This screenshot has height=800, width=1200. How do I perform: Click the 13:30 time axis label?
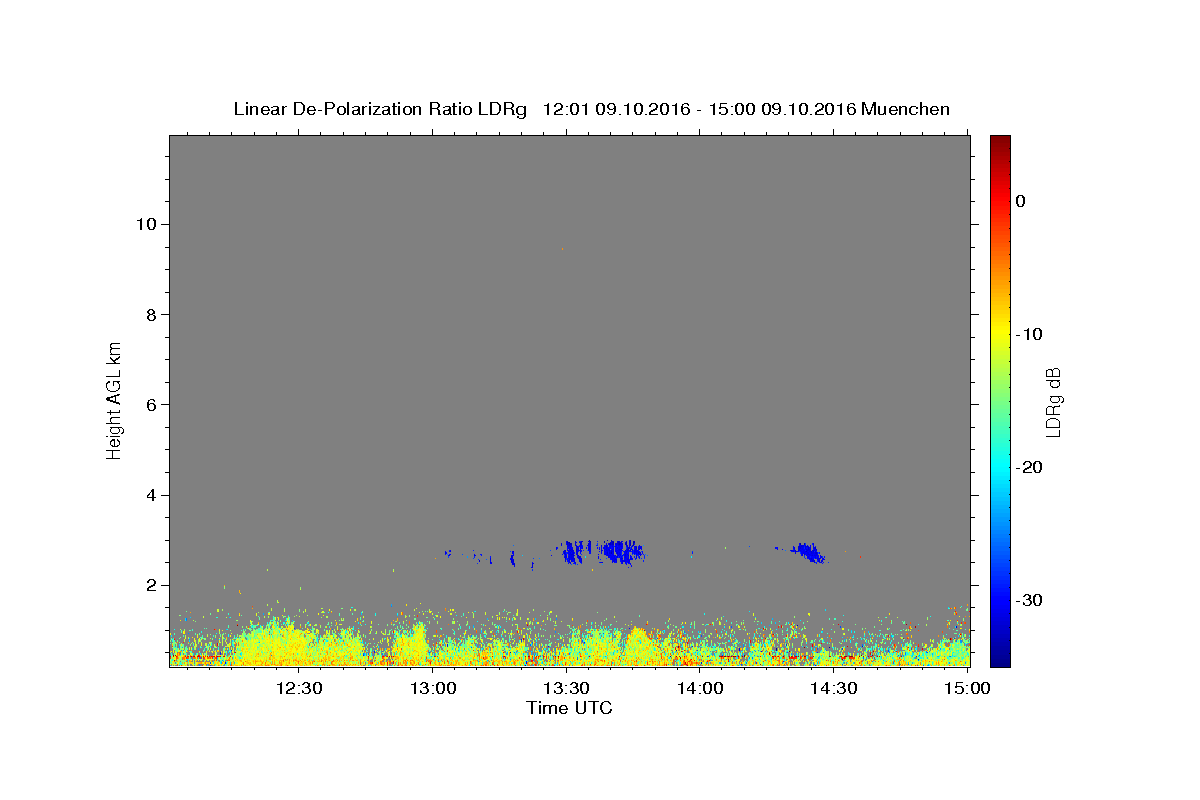point(566,688)
